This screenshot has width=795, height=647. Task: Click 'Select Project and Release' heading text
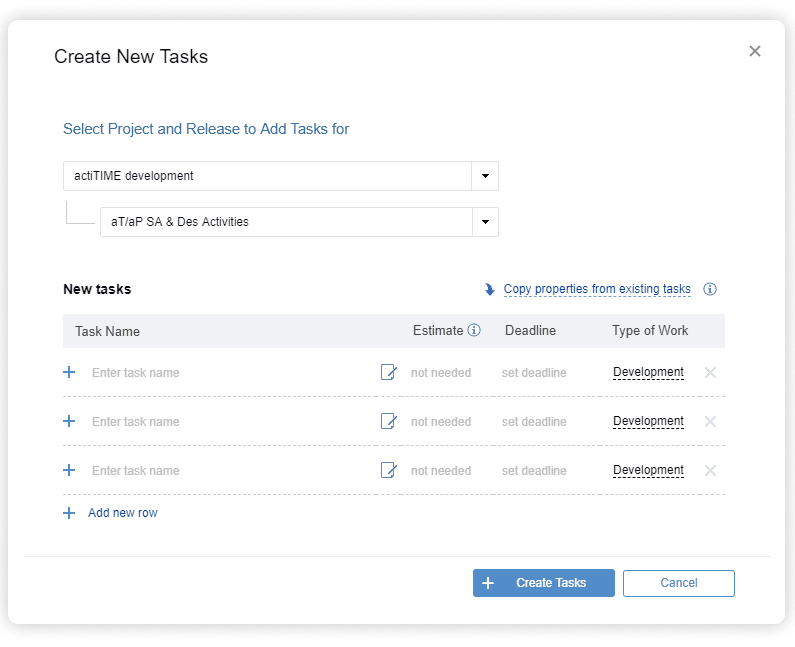coord(206,129)
